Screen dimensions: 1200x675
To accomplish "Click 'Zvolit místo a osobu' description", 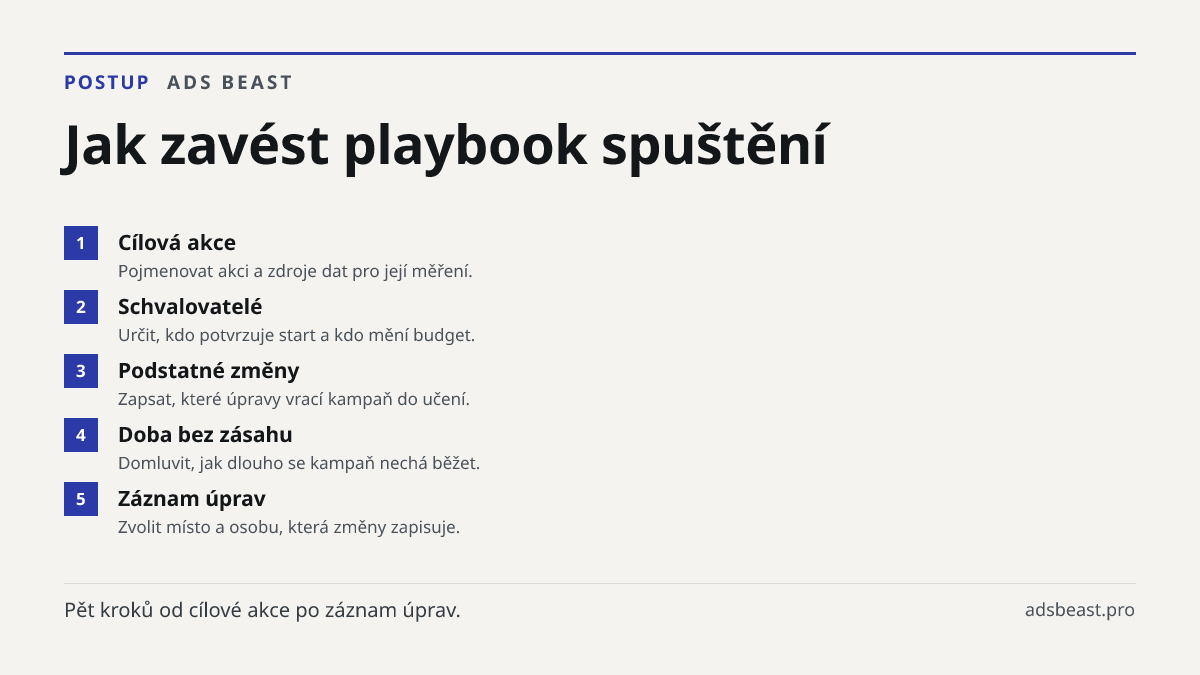I will coord(289,527).
